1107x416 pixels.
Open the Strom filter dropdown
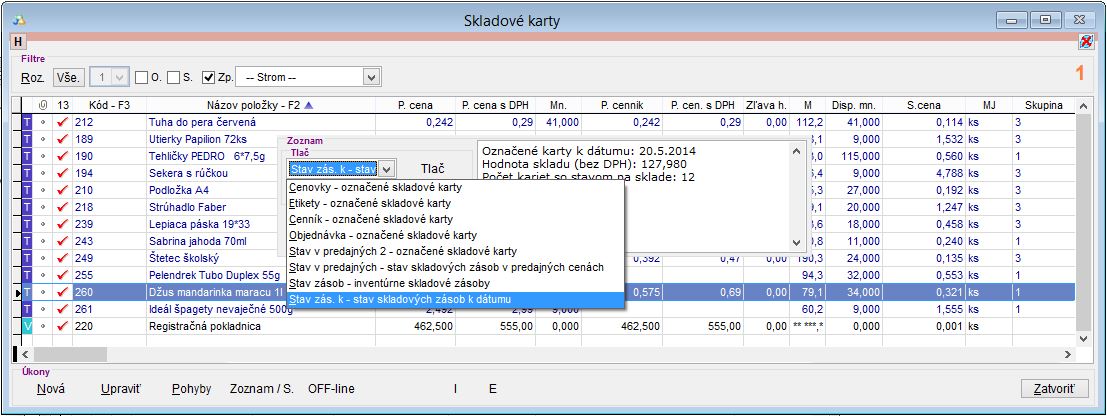click(371, 77)
